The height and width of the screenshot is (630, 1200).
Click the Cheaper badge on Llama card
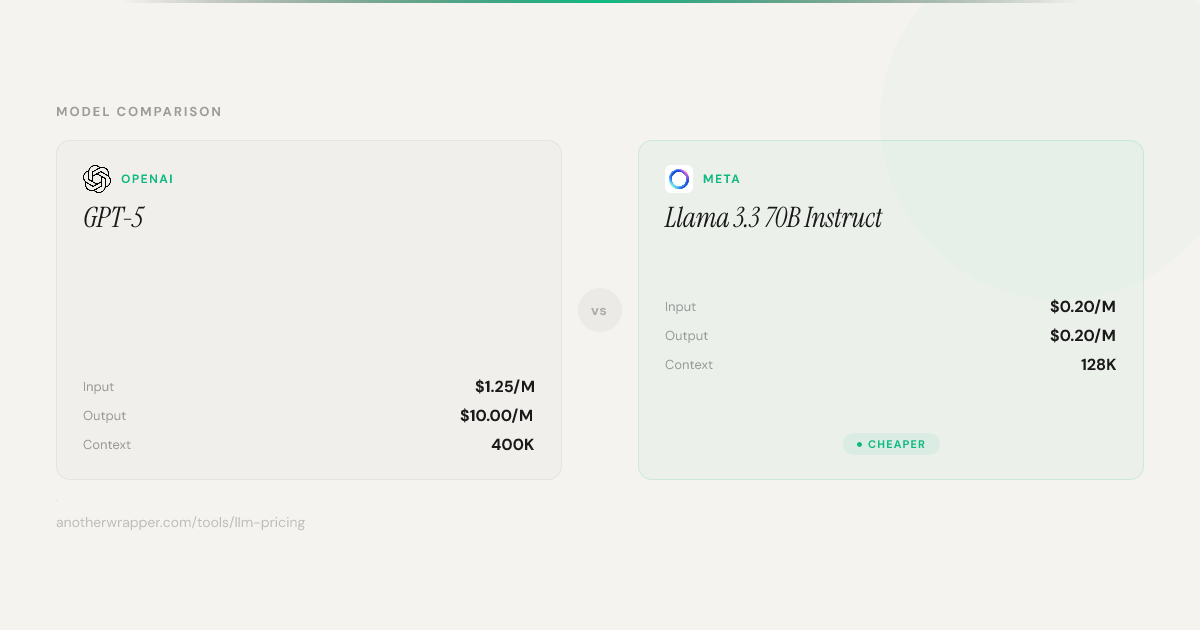tap(892, 444)
